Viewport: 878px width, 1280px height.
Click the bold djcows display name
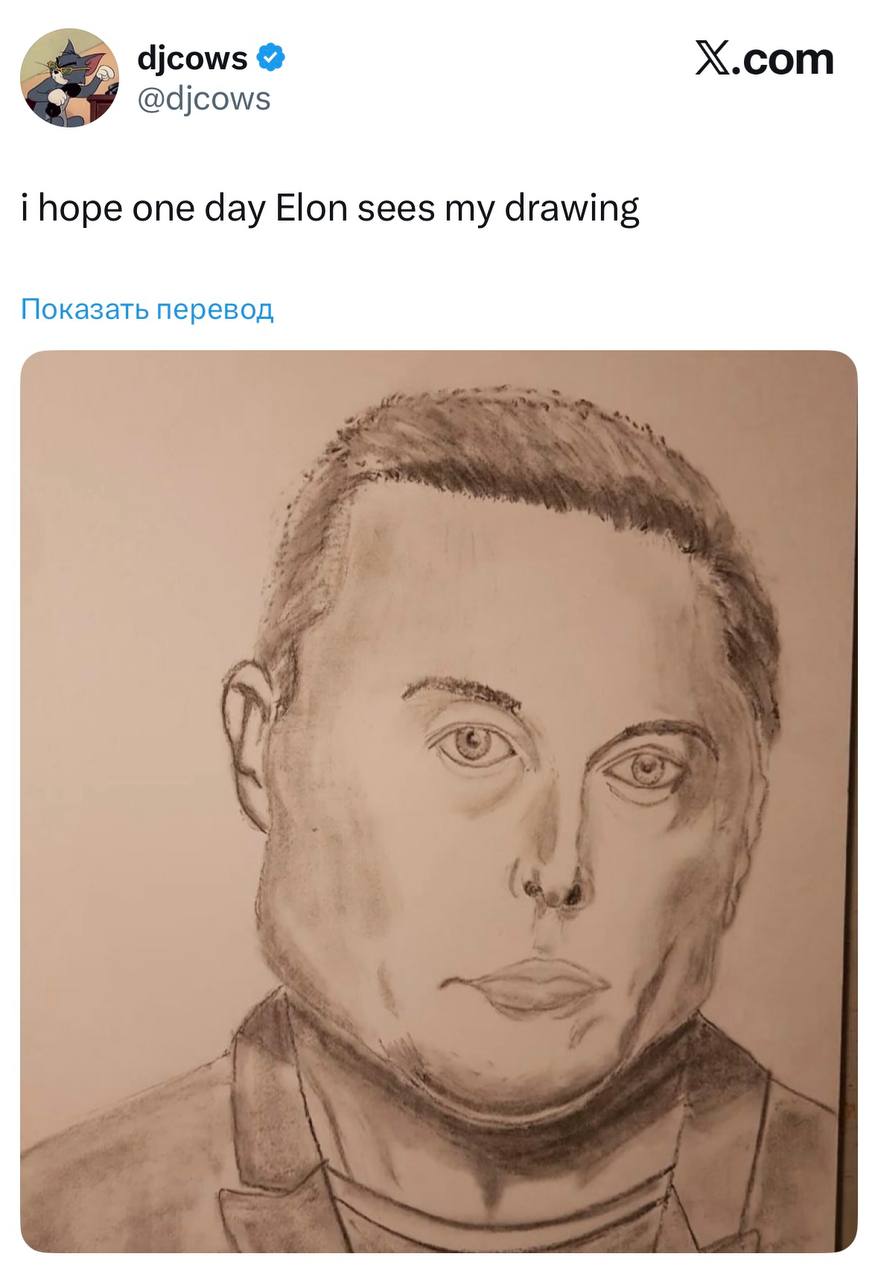tap(191, 59)
